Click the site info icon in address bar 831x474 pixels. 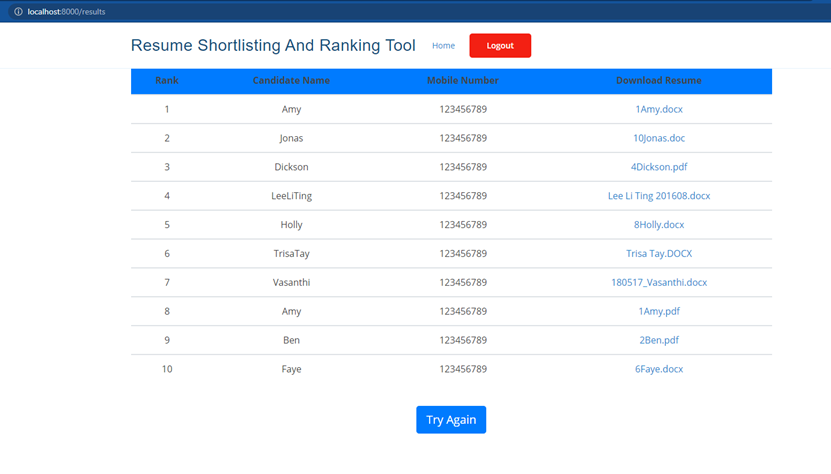(18, 11)
